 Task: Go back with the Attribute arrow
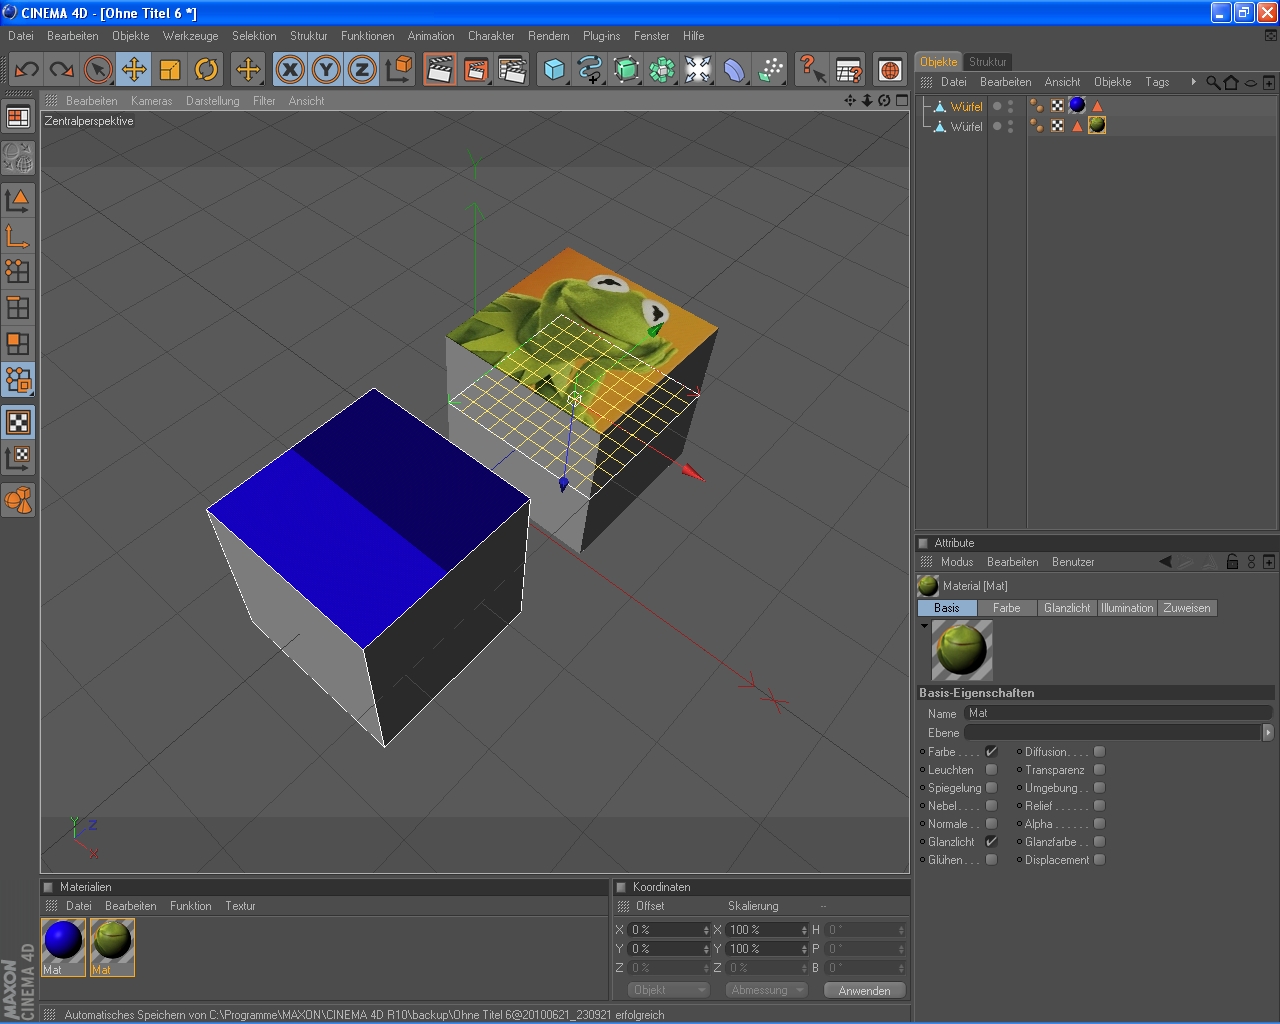click(x=1165, y=562)
